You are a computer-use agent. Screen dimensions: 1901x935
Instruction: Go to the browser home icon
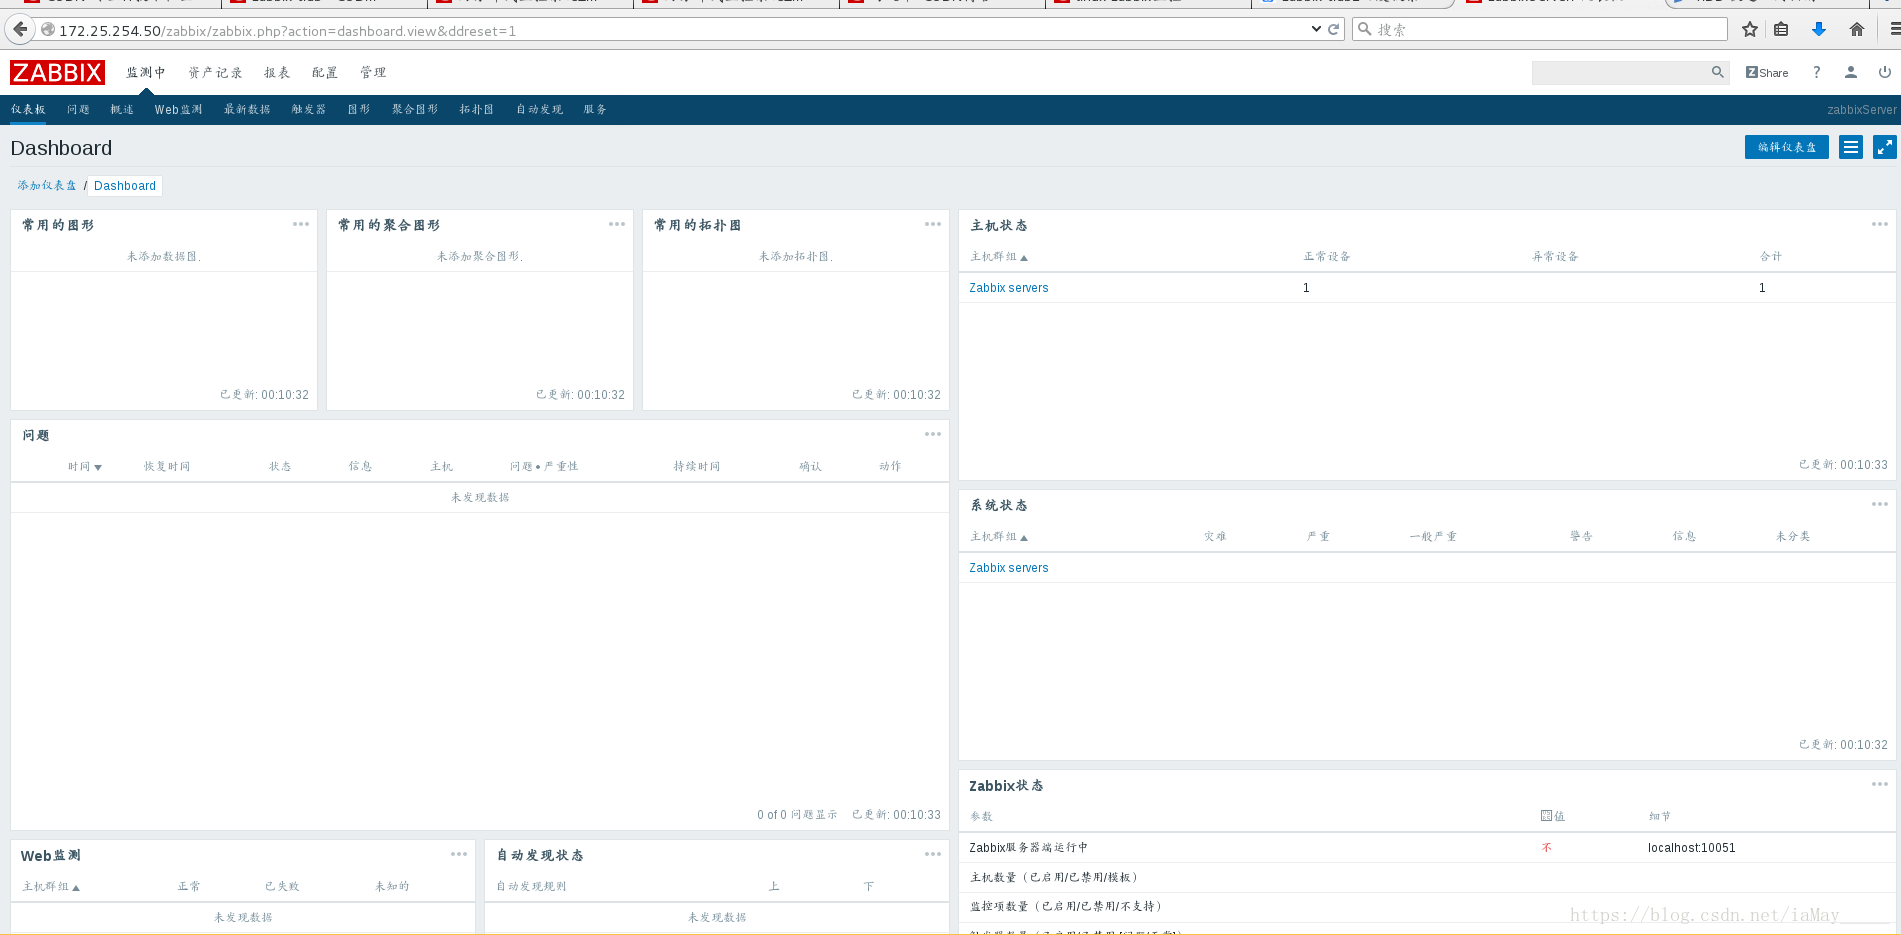click(1857, 30)
